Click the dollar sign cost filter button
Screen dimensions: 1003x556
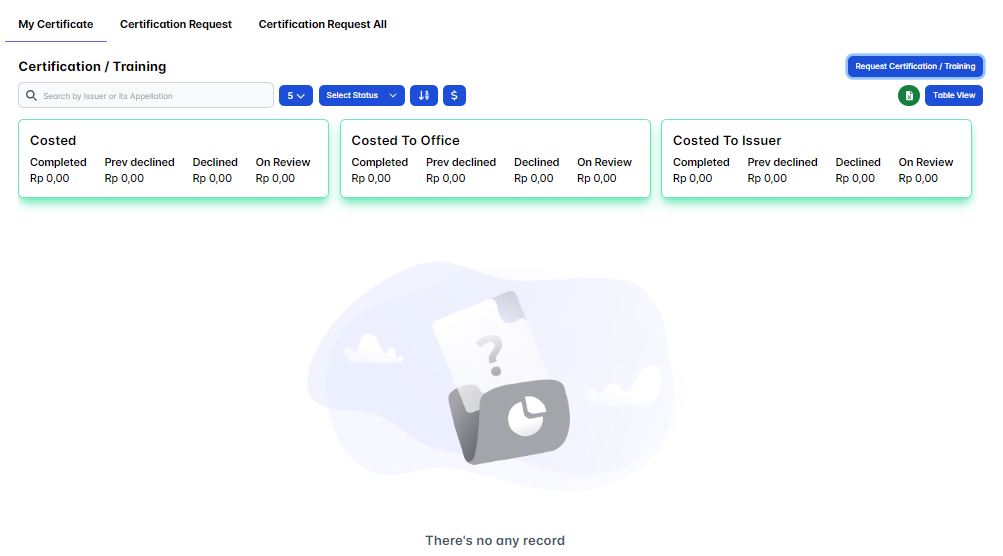pos(454,95)
